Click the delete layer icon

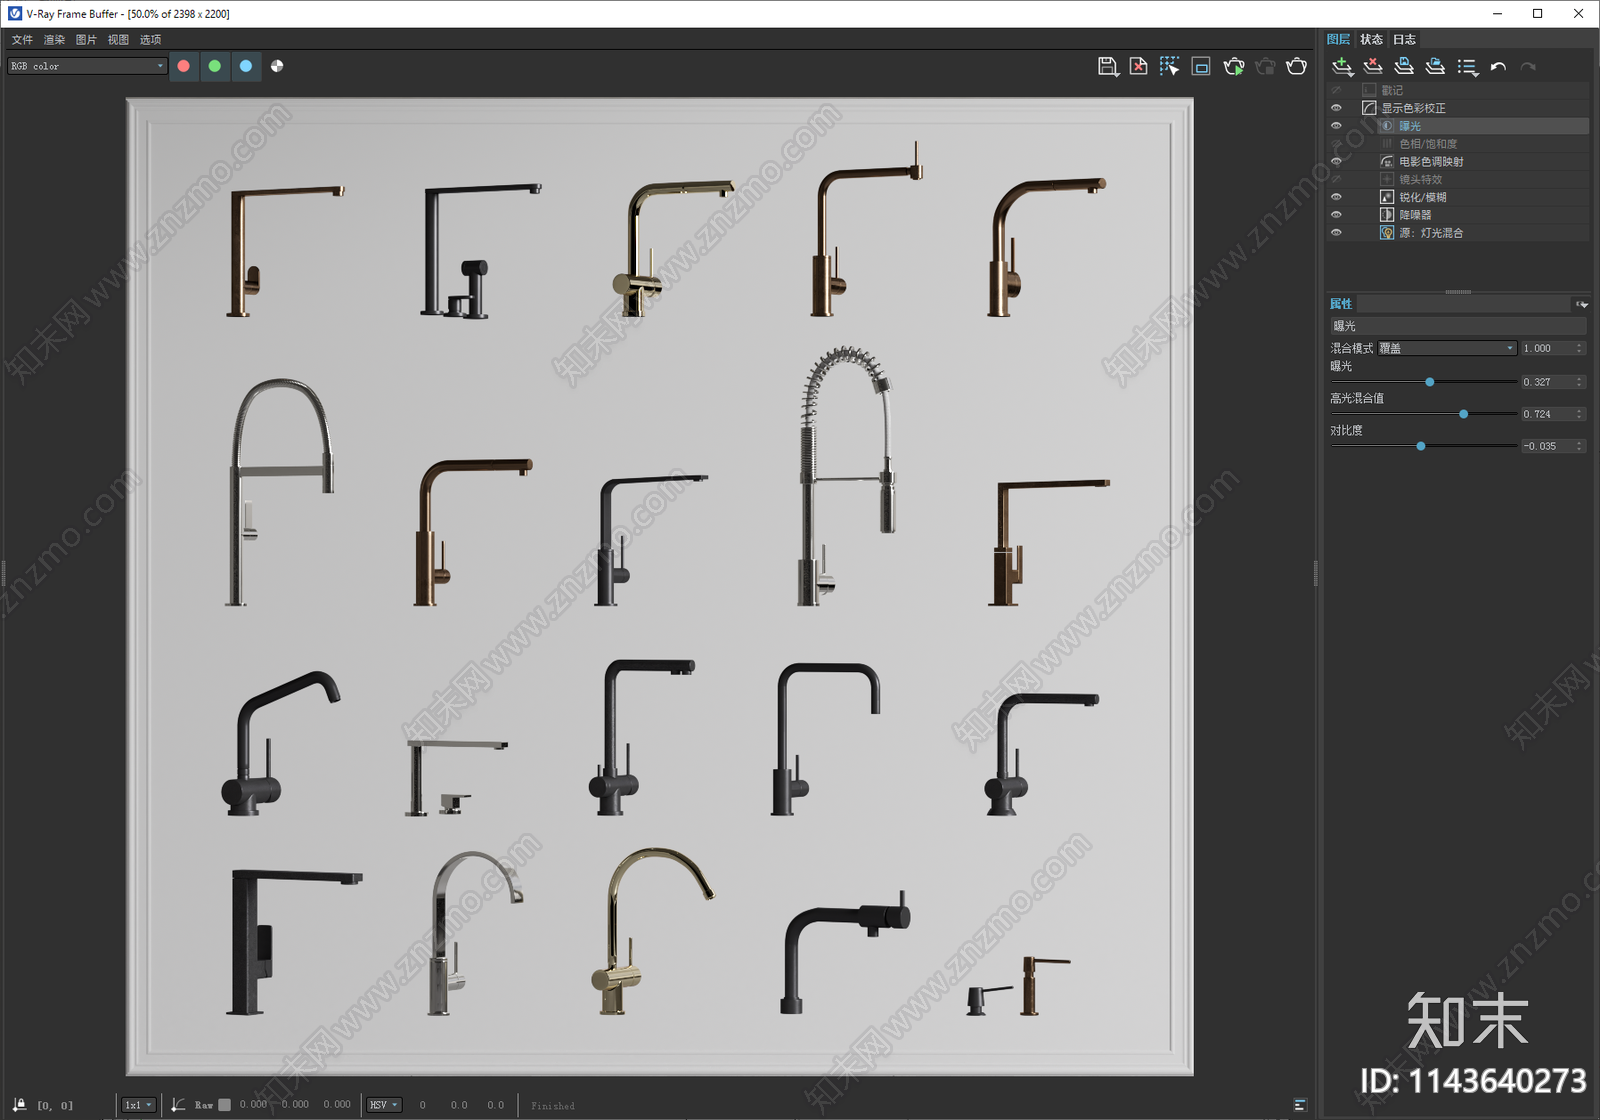coord(1373,67)
